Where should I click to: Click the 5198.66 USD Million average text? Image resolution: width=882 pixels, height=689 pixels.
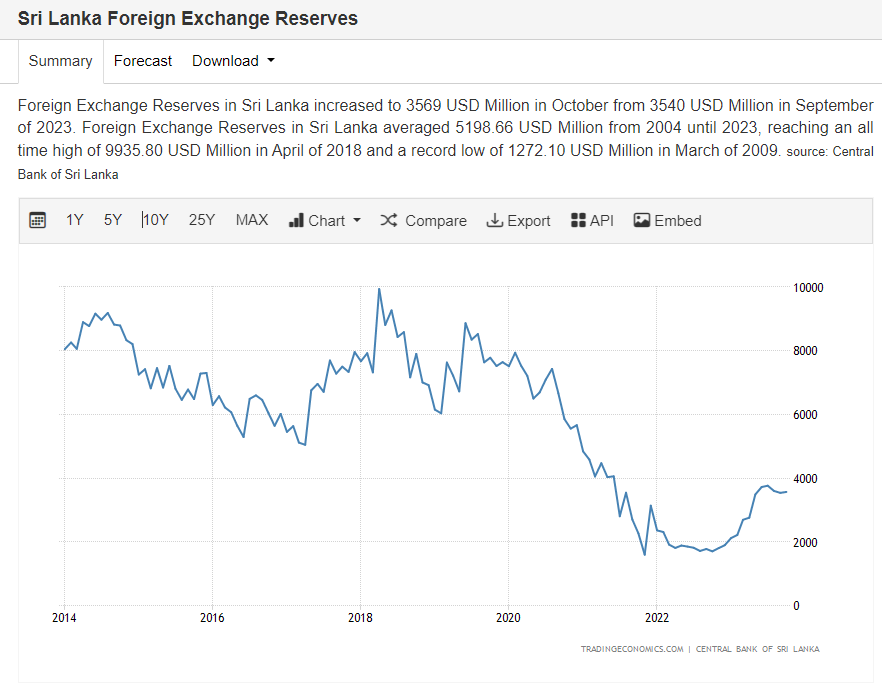528,128
